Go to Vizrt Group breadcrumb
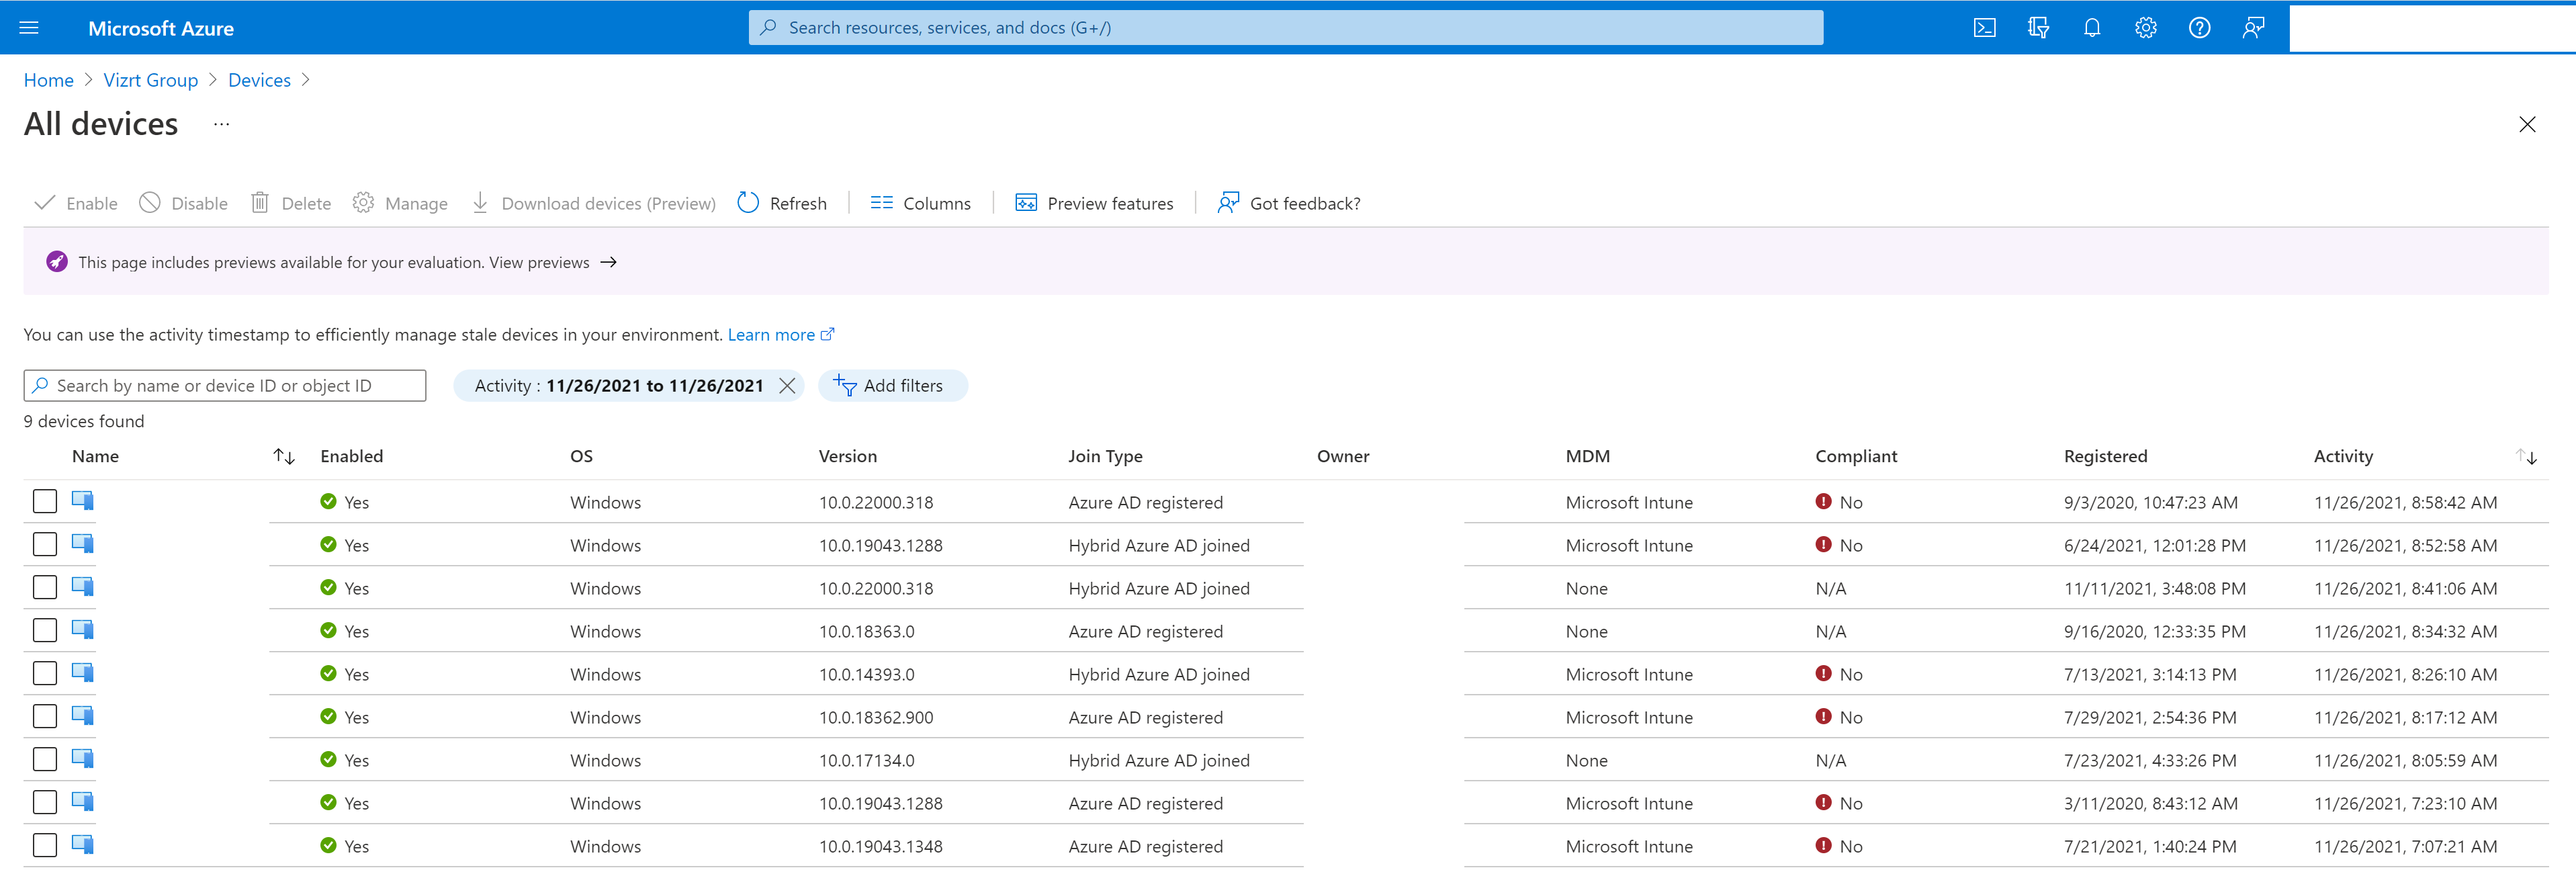 151,80
